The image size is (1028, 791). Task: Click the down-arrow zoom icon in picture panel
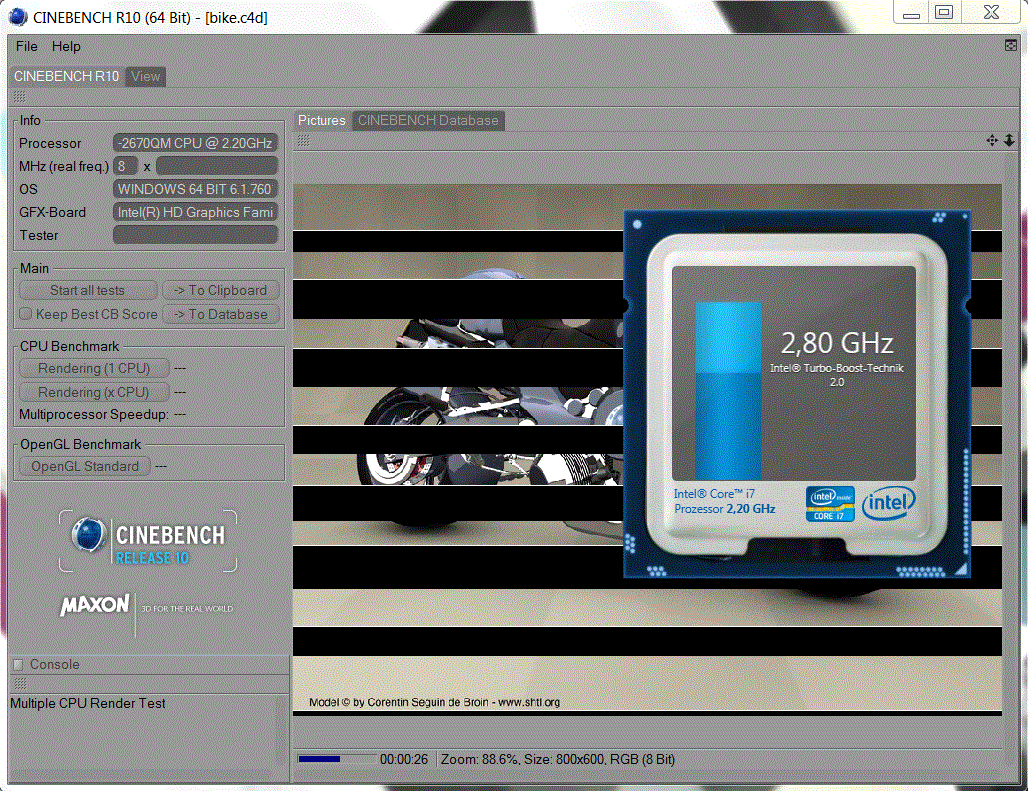[1009, 140]
